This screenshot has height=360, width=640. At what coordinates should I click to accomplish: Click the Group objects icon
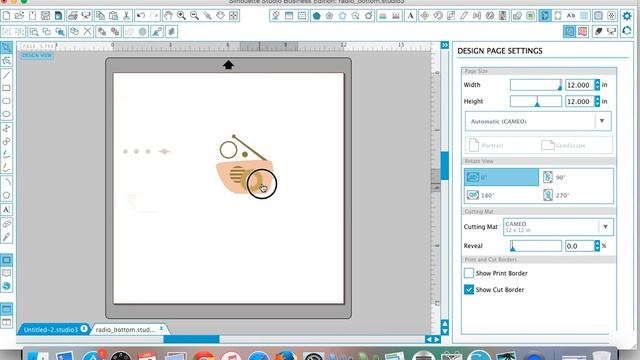coord(7,31)
